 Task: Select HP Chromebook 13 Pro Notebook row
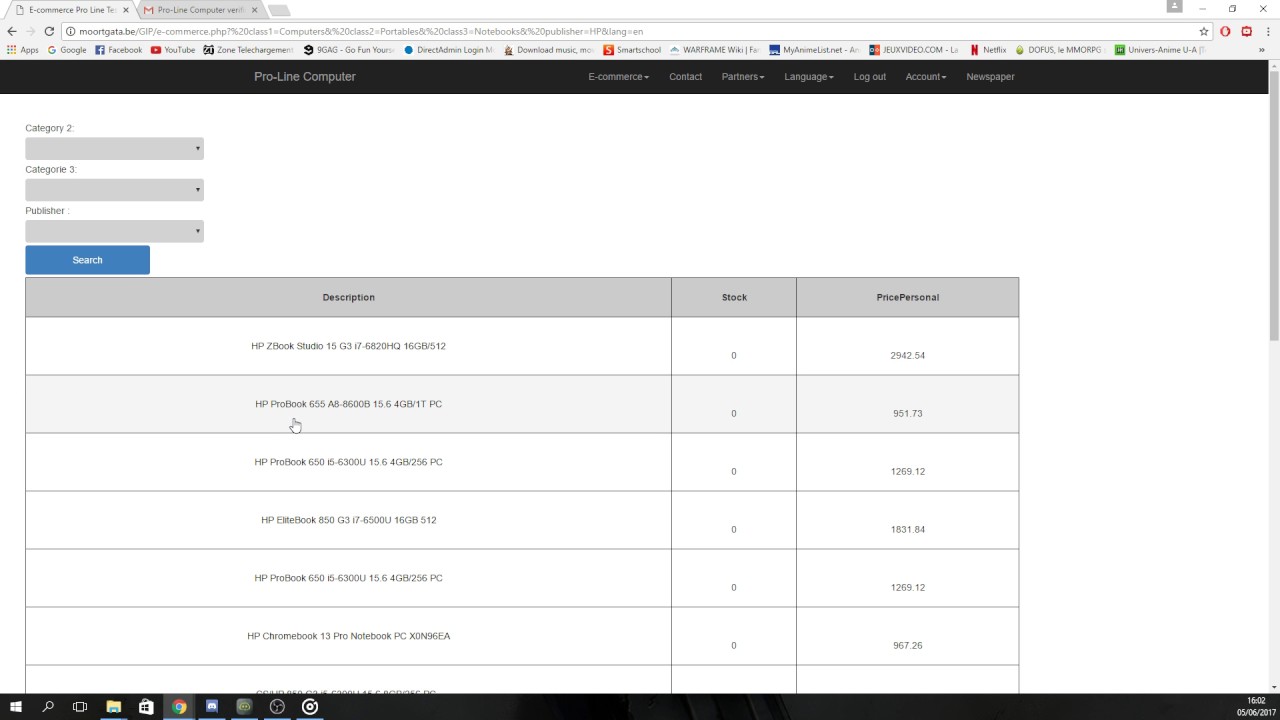coord(522,636)
